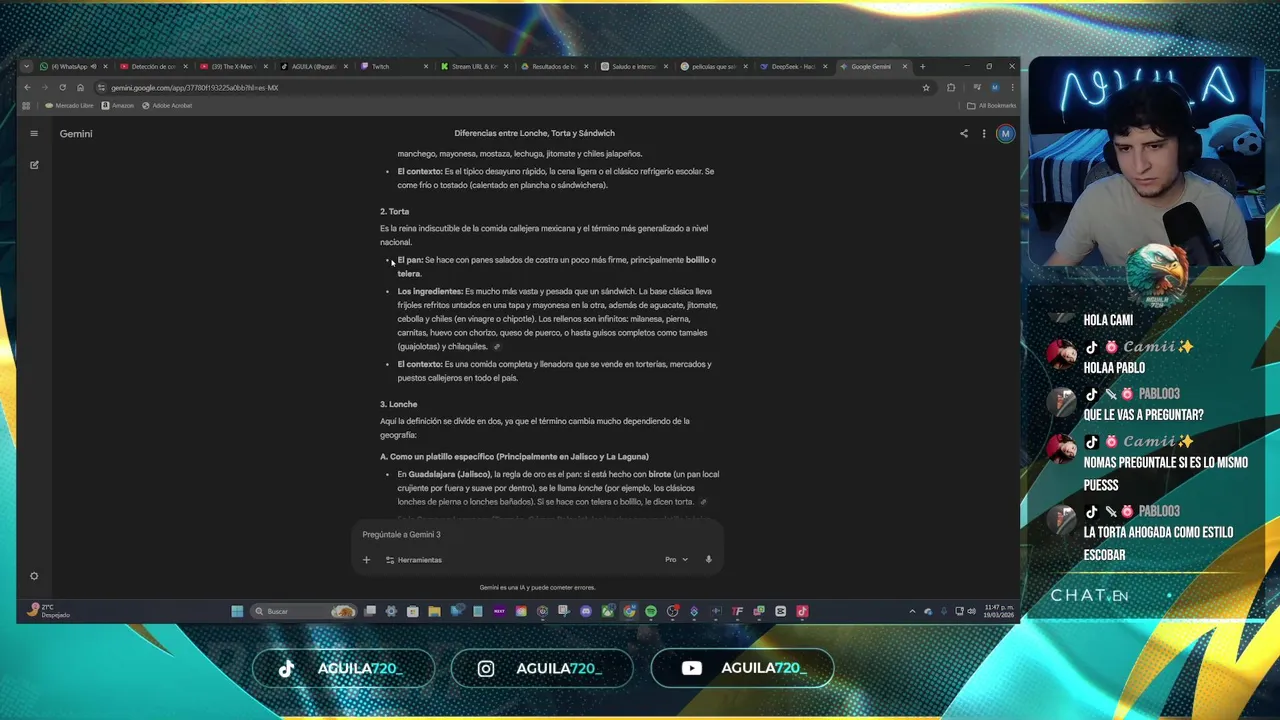Screen dimensions: 1280x720
Task: Open Chrome extensions puzzle icon
Action: click(951, 87)
